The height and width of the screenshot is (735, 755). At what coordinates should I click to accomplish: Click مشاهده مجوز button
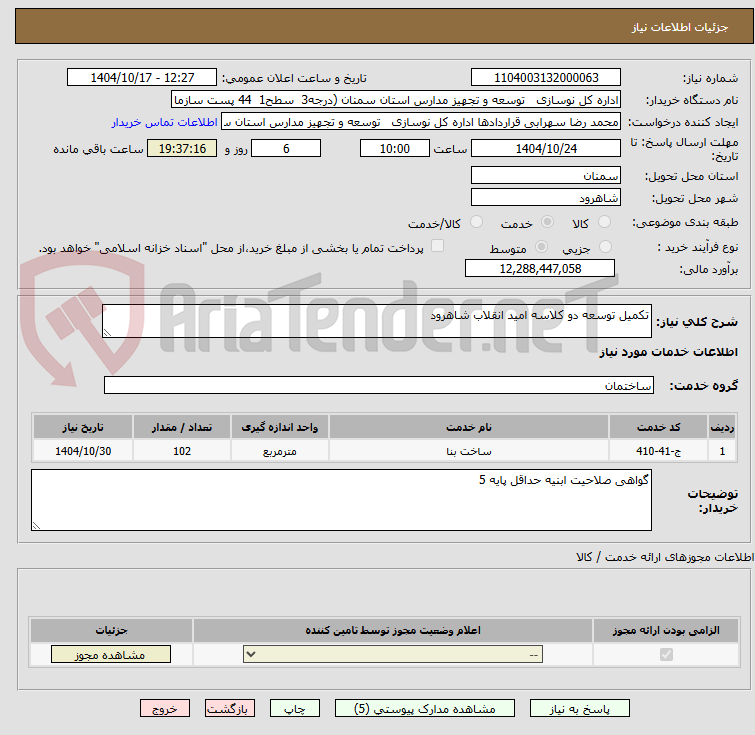click(111, 655)
